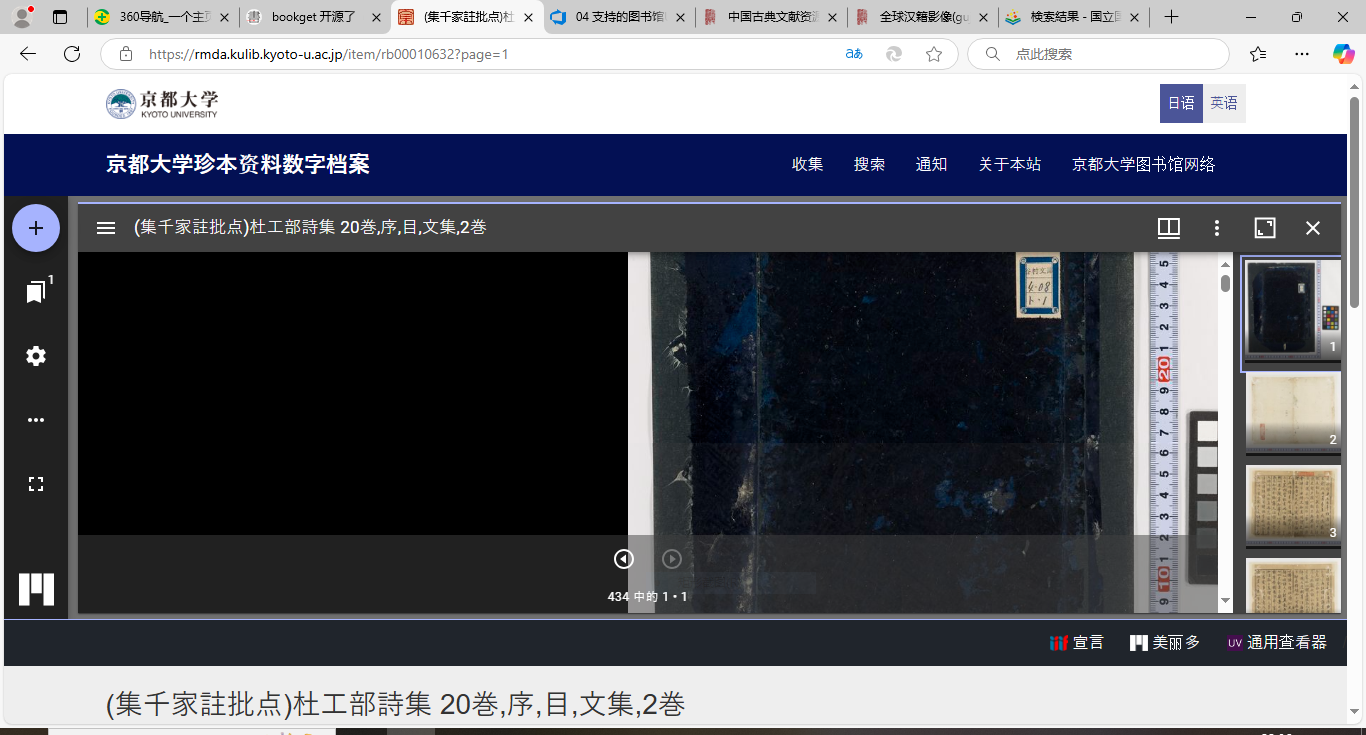
Task: Add this page to browser favorites star
Action: pos(933,54)
